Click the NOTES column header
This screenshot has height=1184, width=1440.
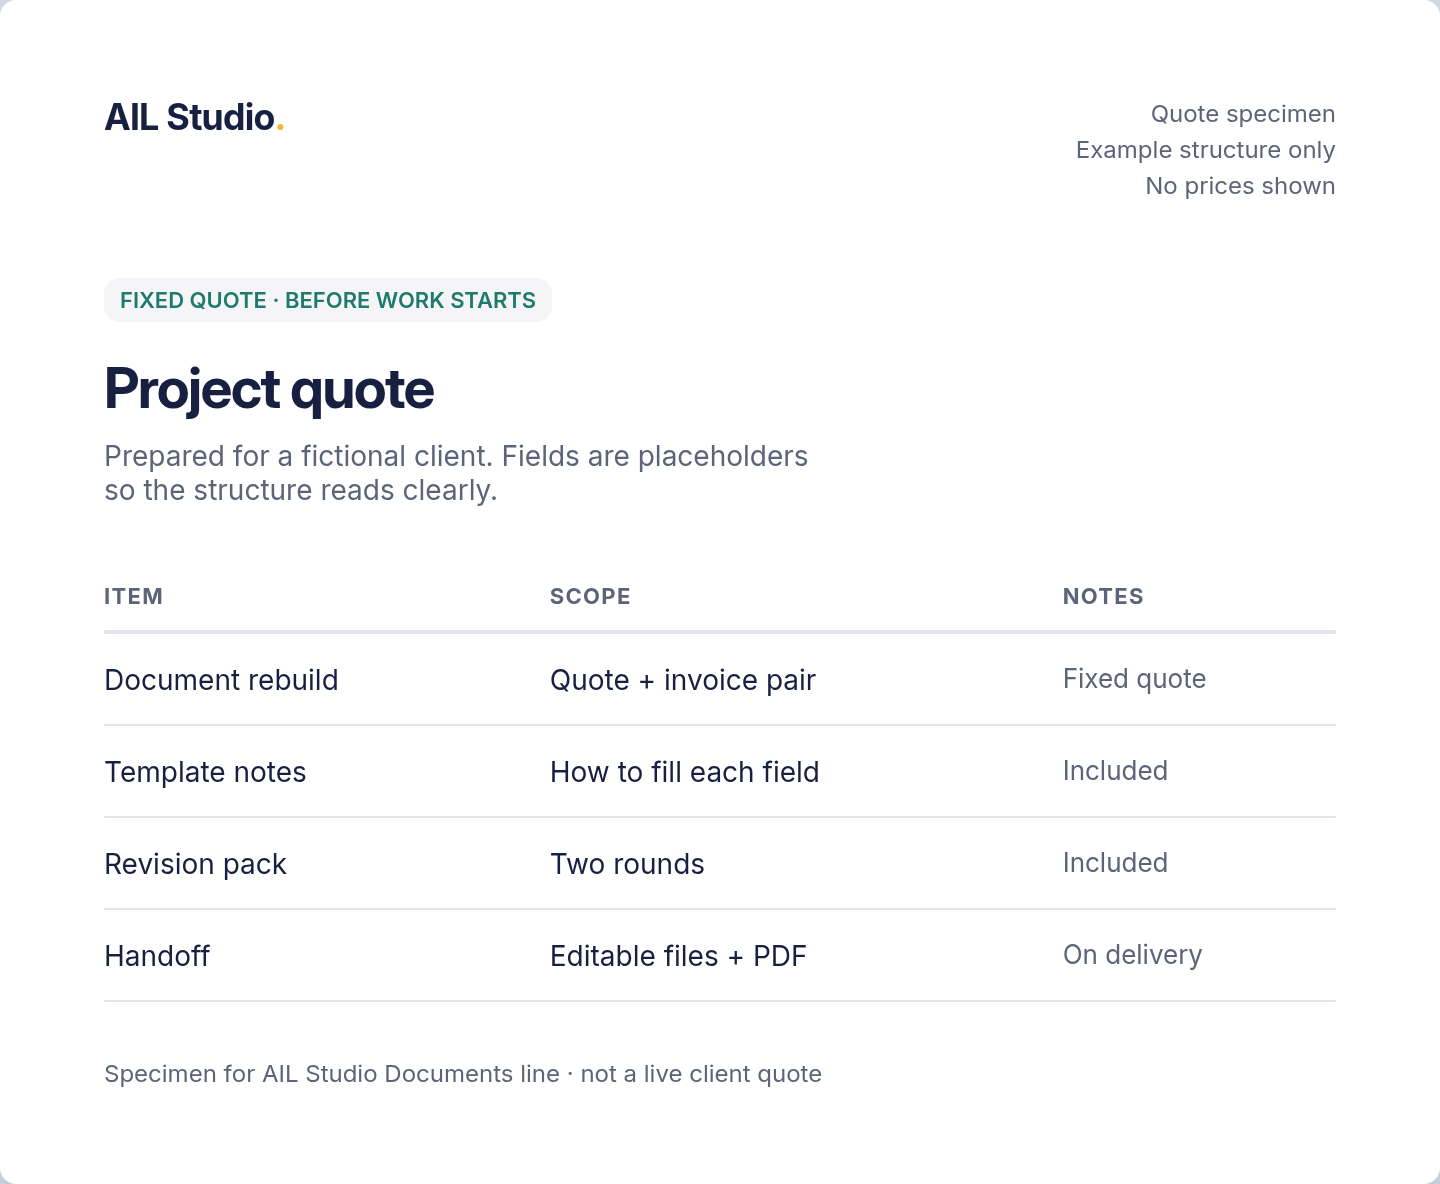tap(1103, 597)
